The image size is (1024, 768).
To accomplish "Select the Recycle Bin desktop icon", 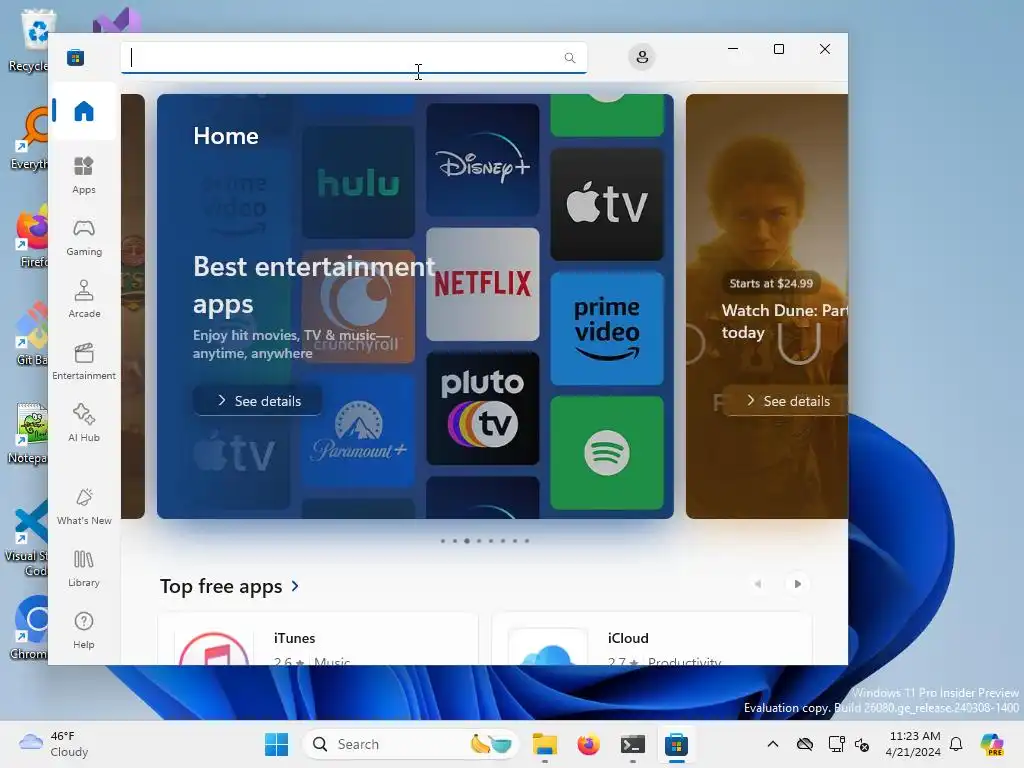I will tap(30, 40).
